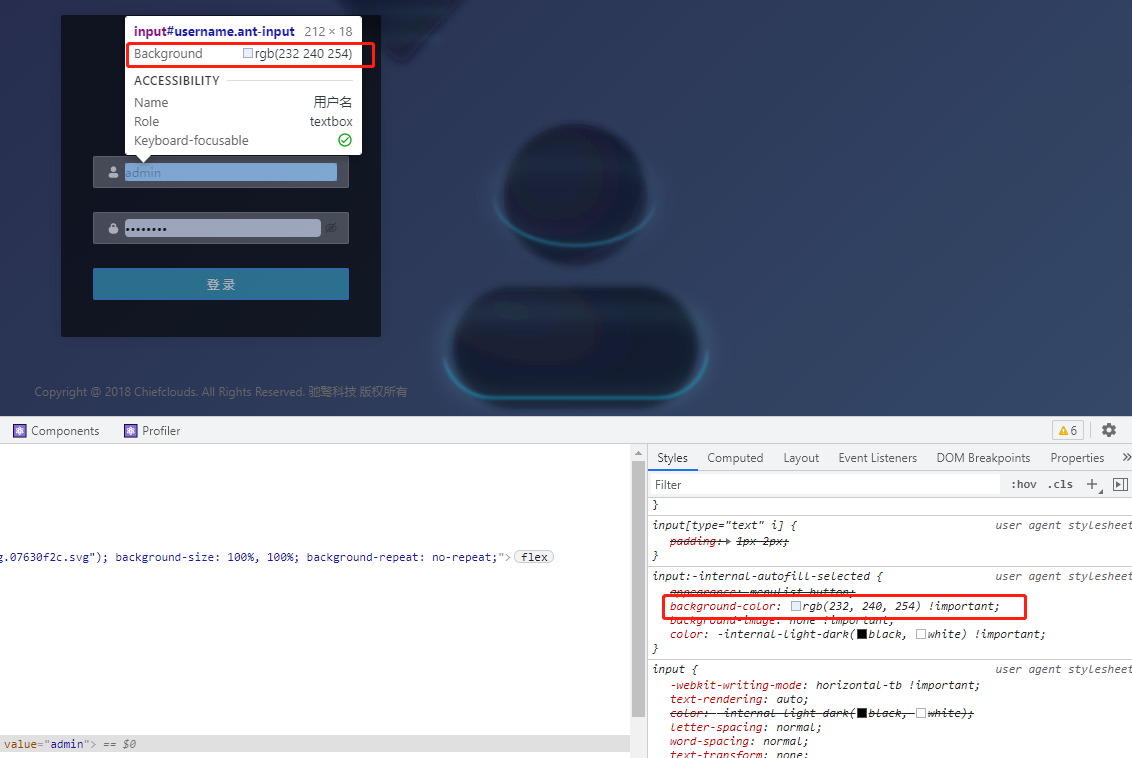Click the Components panel icon

20,430
